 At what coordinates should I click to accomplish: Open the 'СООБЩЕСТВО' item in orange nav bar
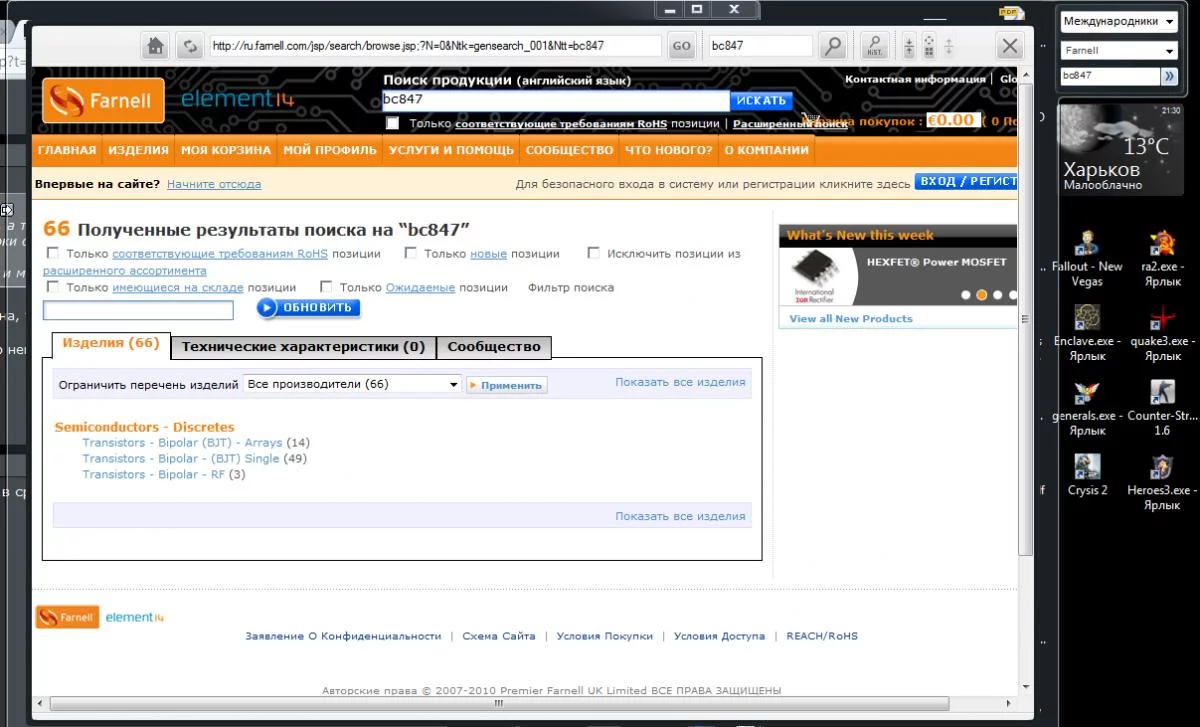tap(569, 150)
